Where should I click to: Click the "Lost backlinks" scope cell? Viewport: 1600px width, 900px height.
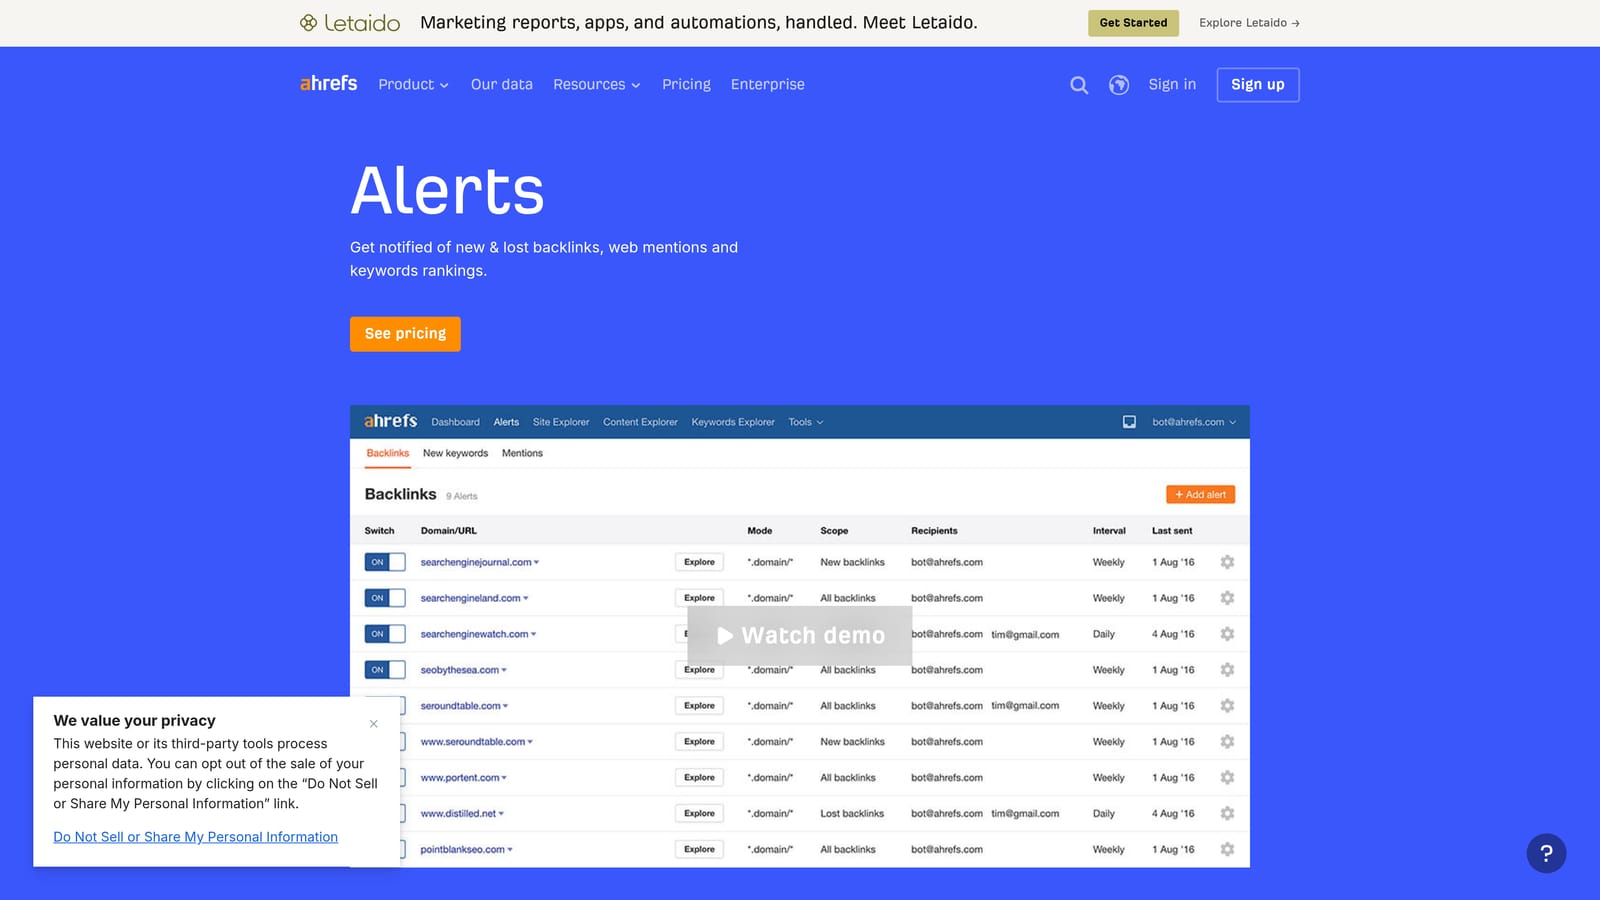(852, 813)
